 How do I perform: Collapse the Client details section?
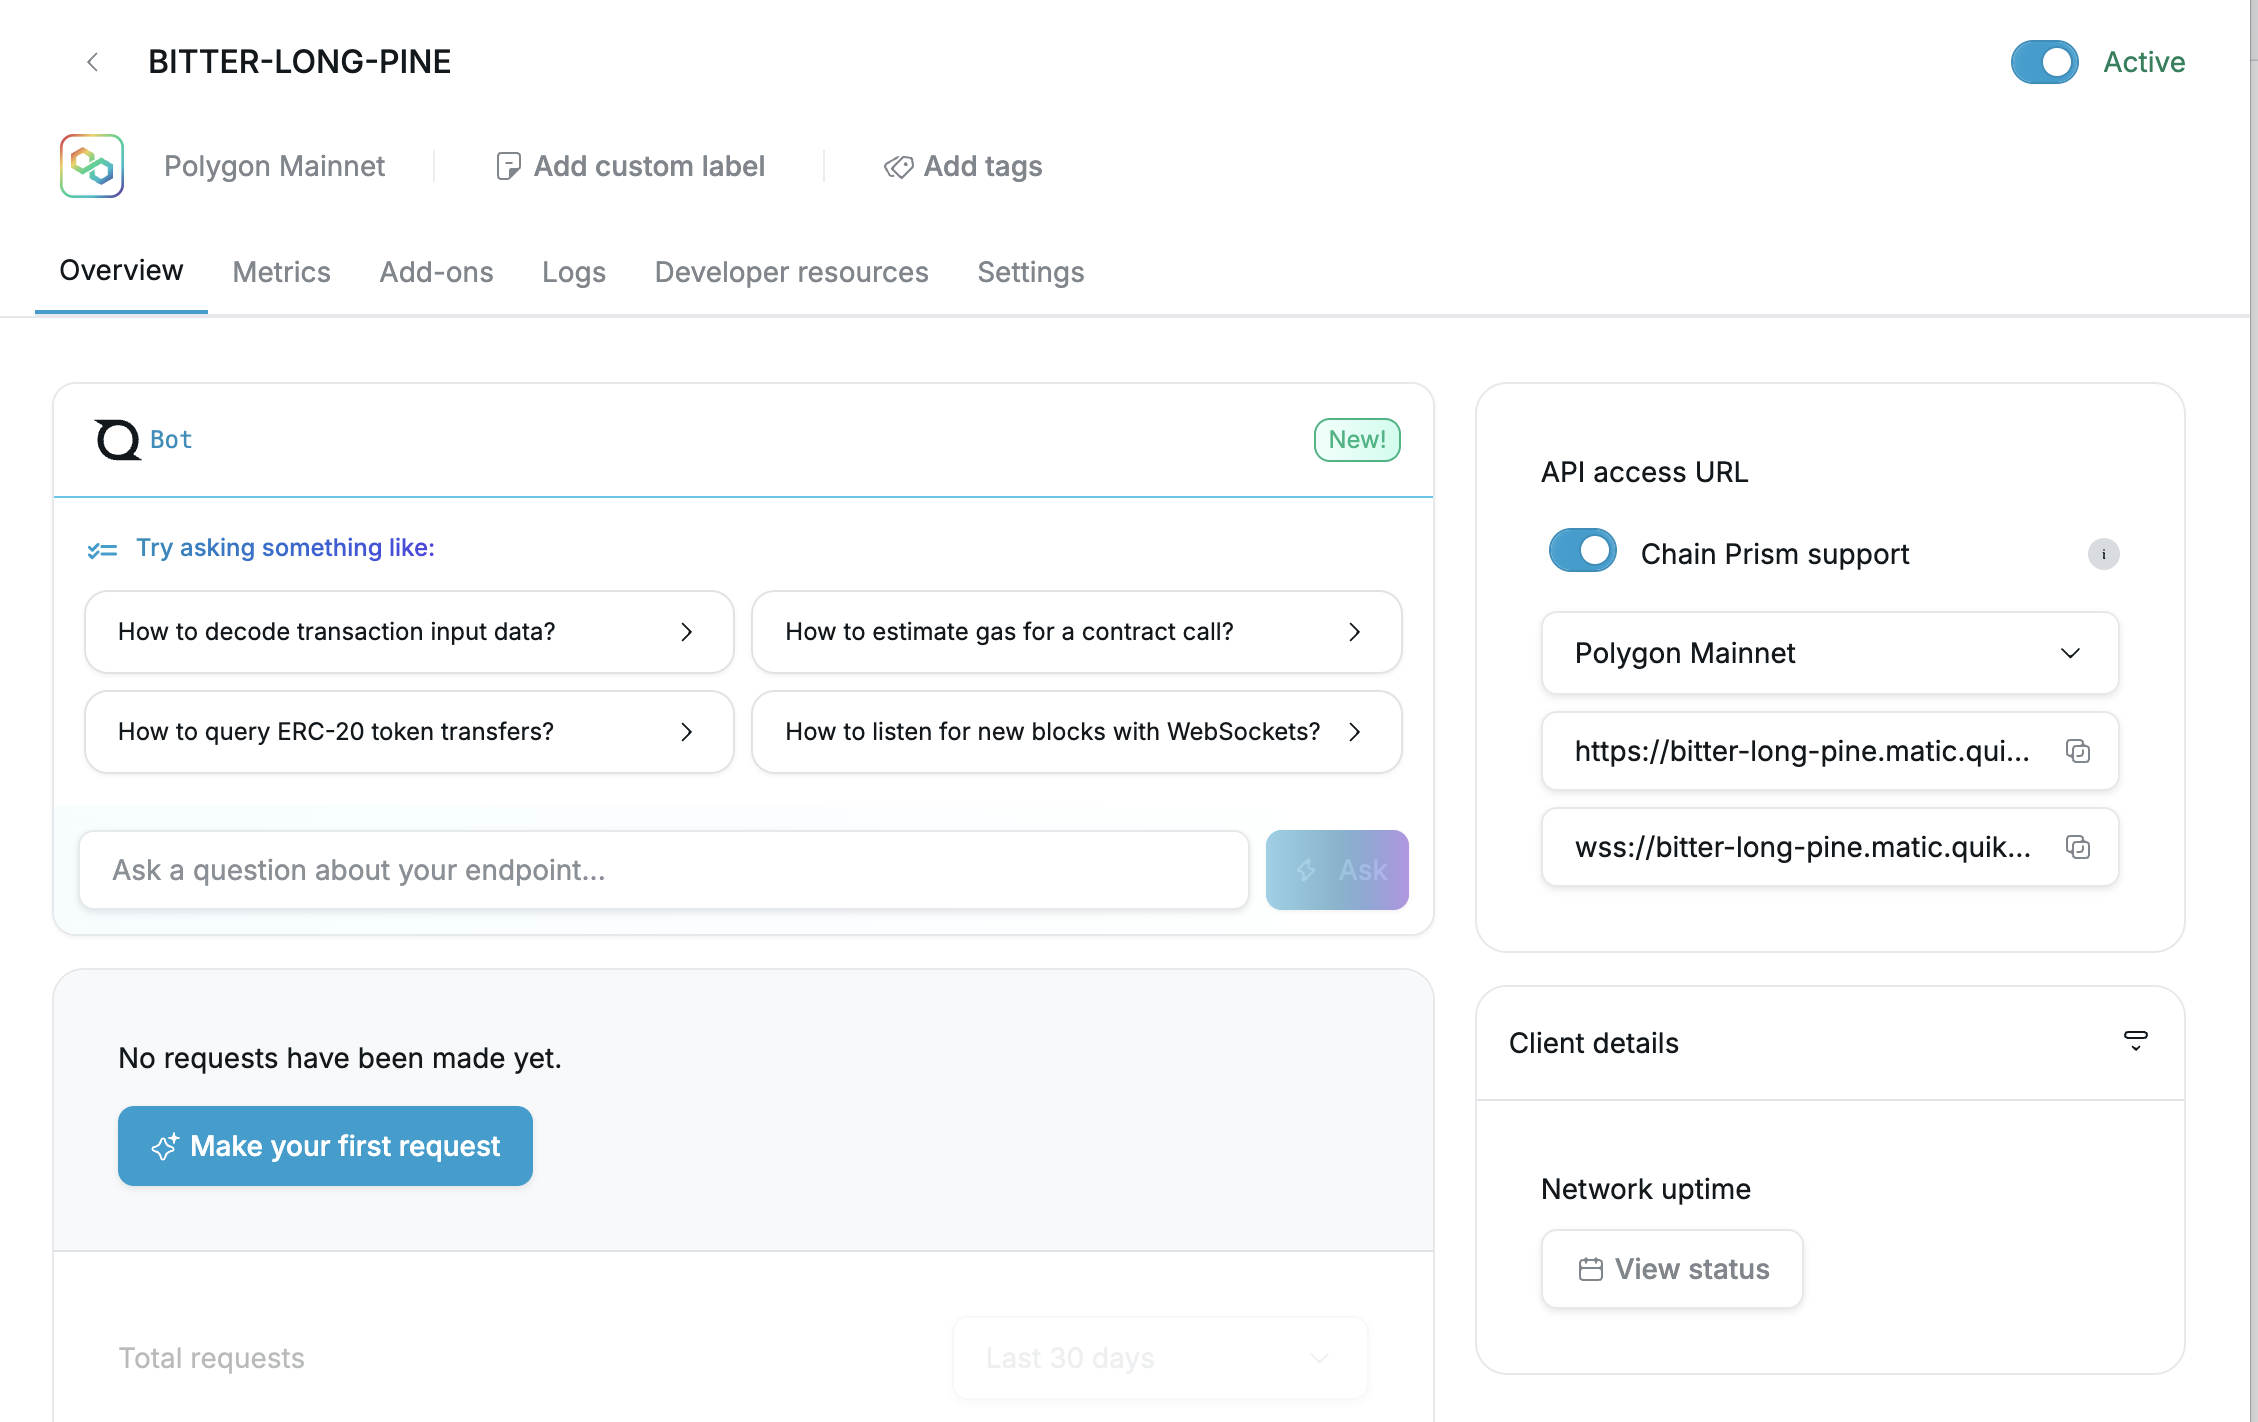[2136, 1042]
